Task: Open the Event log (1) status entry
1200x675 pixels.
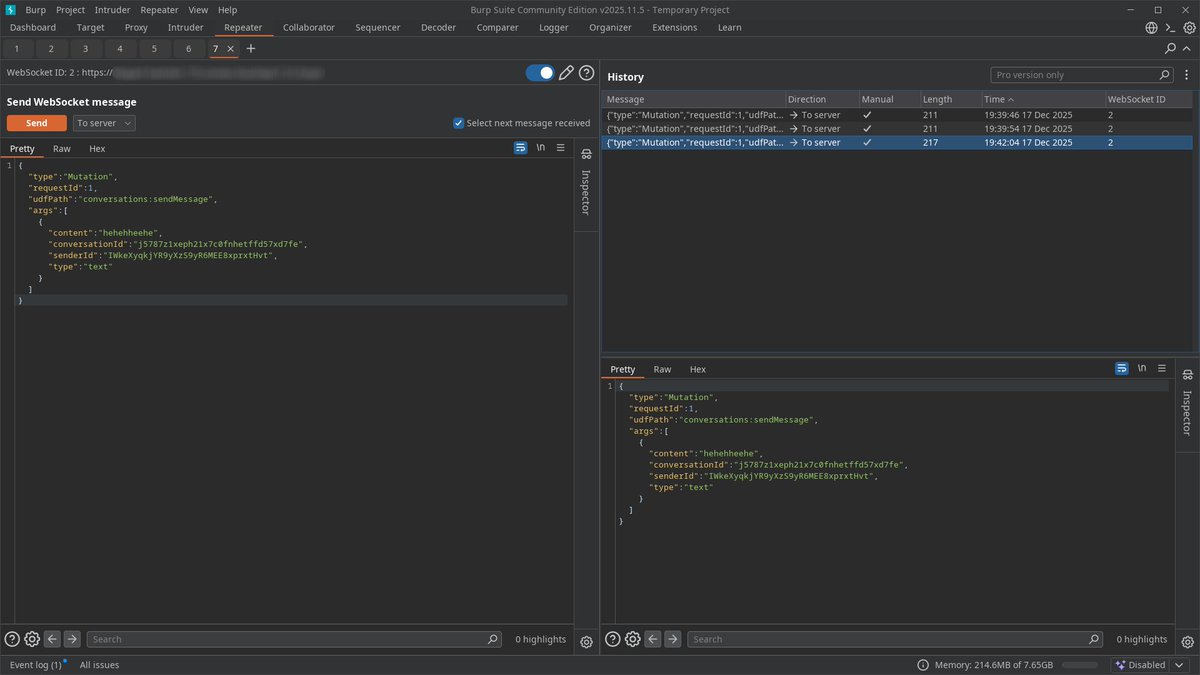Action: click(36, 665)
